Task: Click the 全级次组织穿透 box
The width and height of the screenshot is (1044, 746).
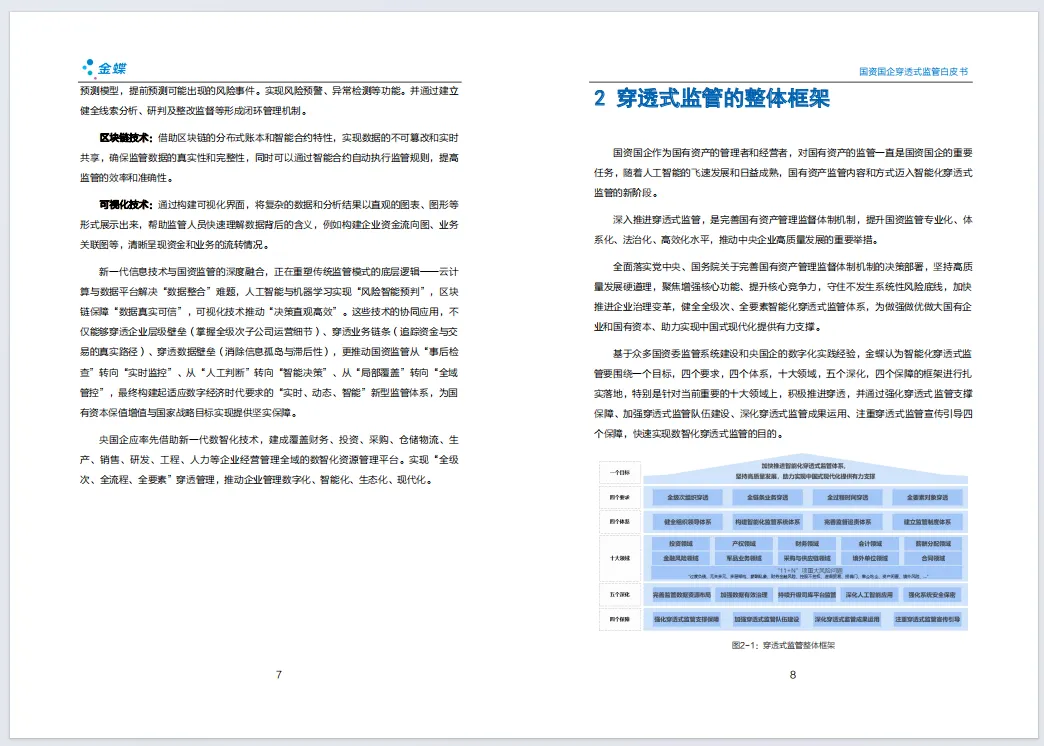Action: point(688,498)
